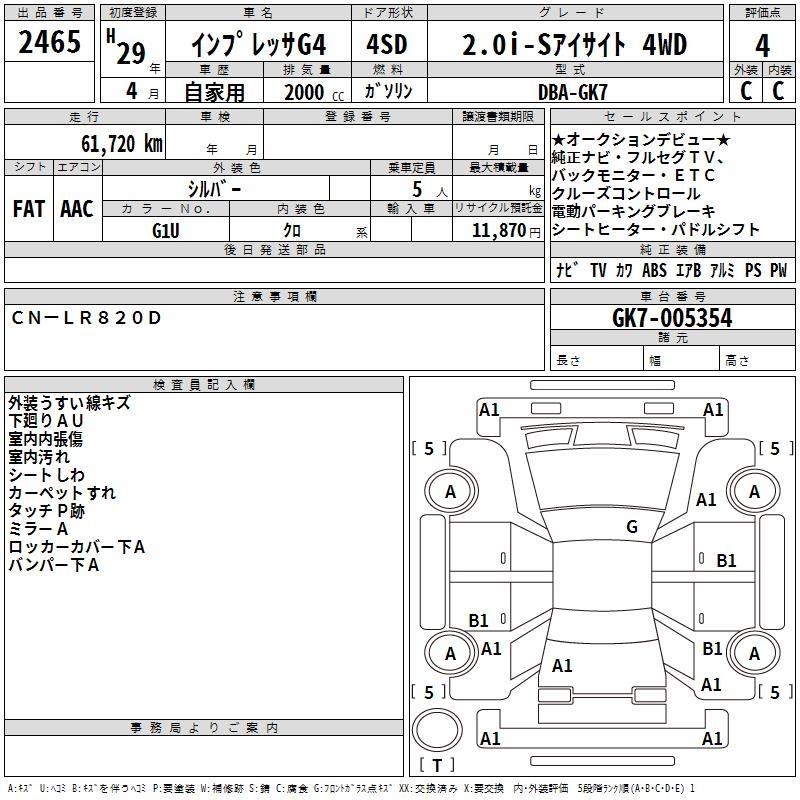Screen dimensions: 800x800
Task: Select the カワ equipment label
Action: pyautogui.click(x=624, y=269)
